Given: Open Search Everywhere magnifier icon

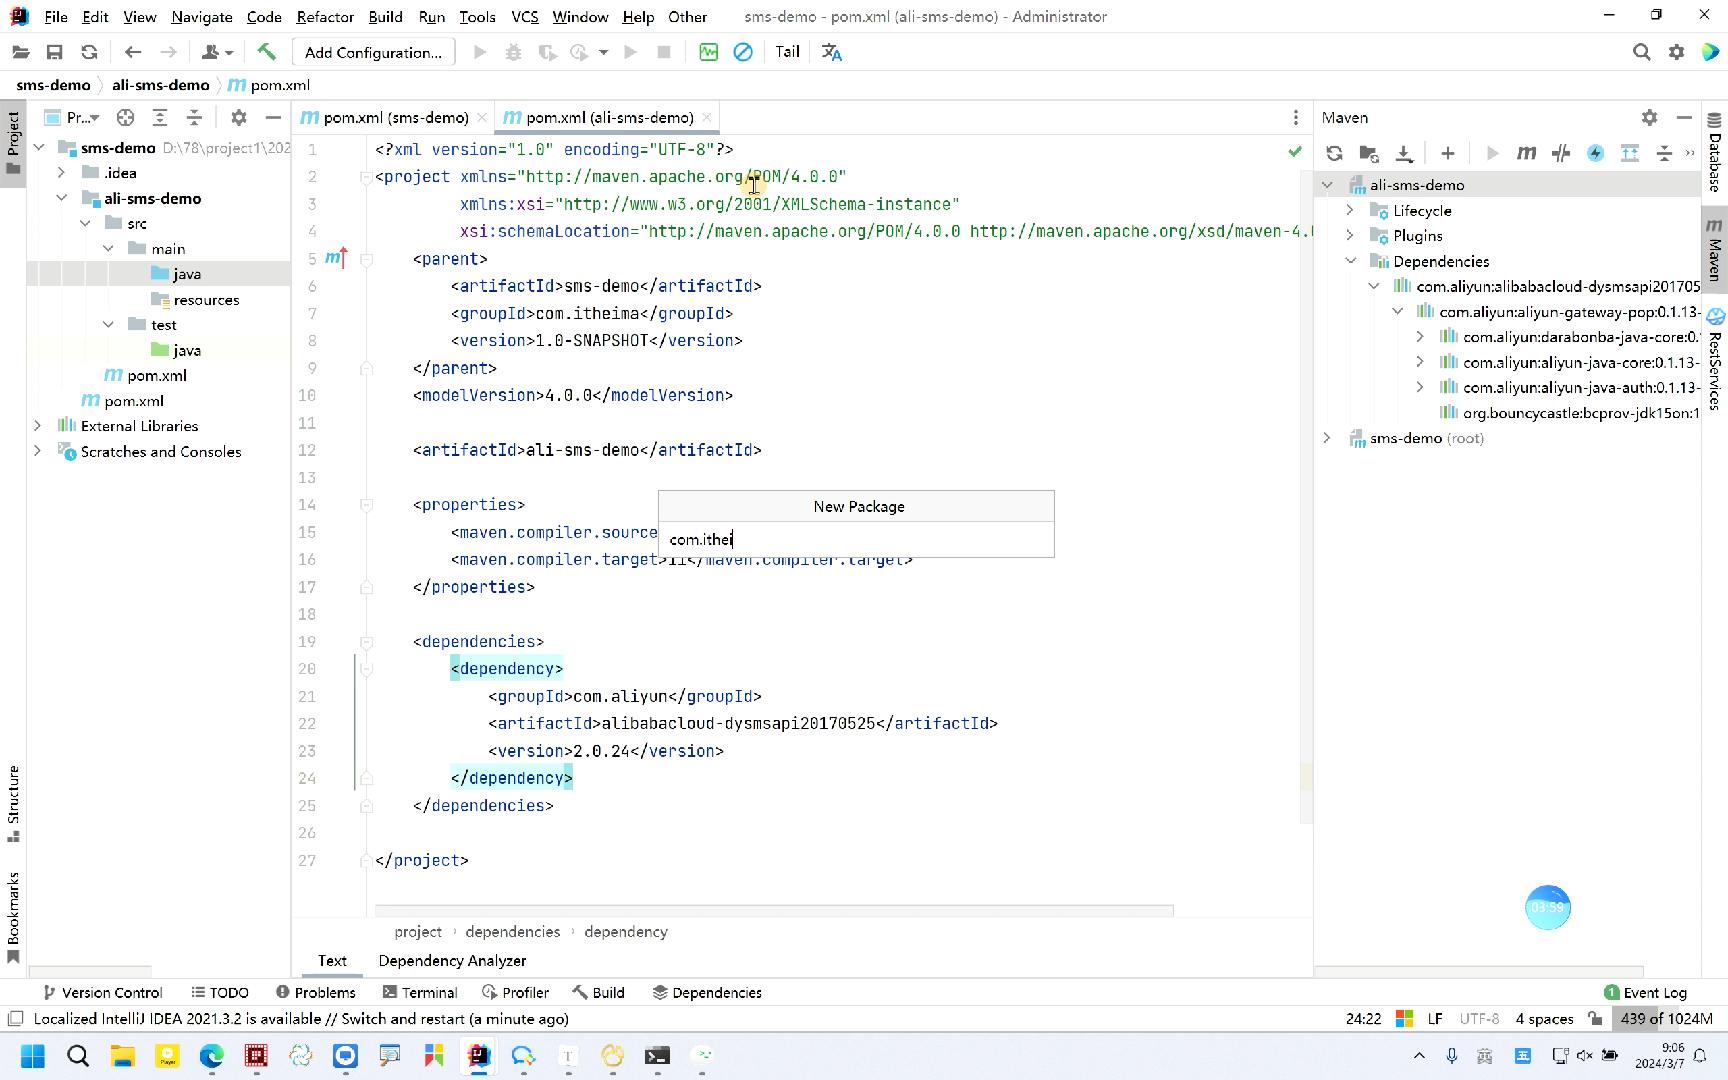Looking at the screenshot, I should (1641, 52).
